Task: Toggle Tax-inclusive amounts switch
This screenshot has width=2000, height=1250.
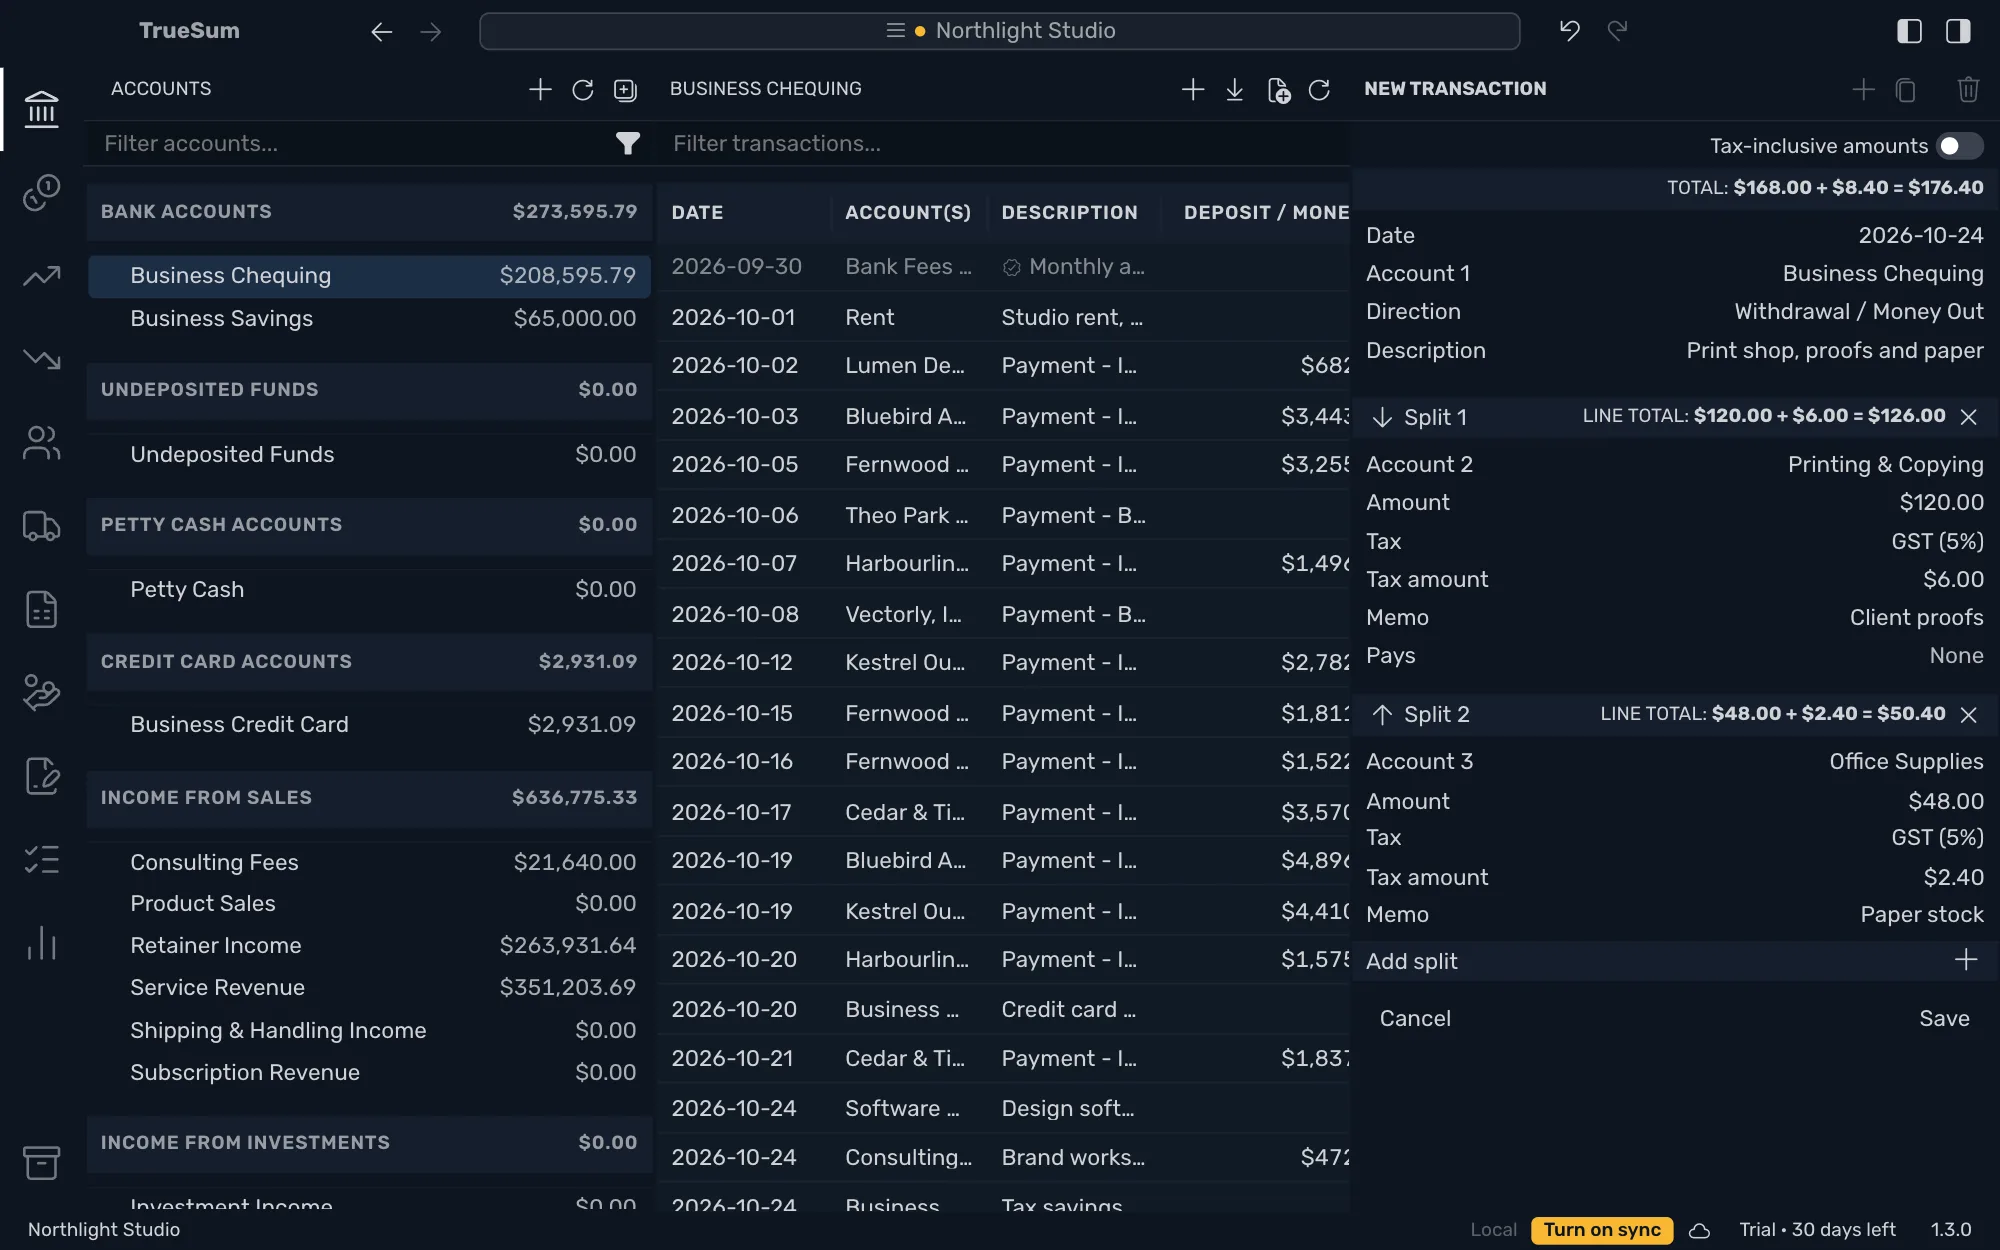Action: [x=1959, y=146]
